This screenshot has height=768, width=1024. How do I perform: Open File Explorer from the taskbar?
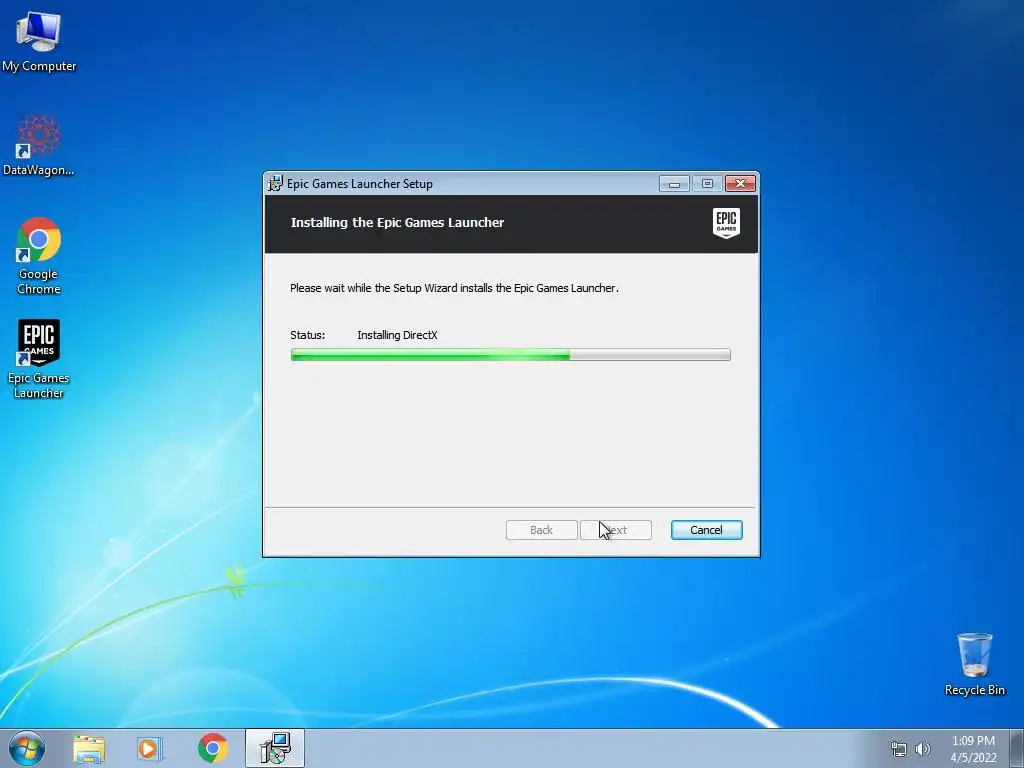(89, 749)
